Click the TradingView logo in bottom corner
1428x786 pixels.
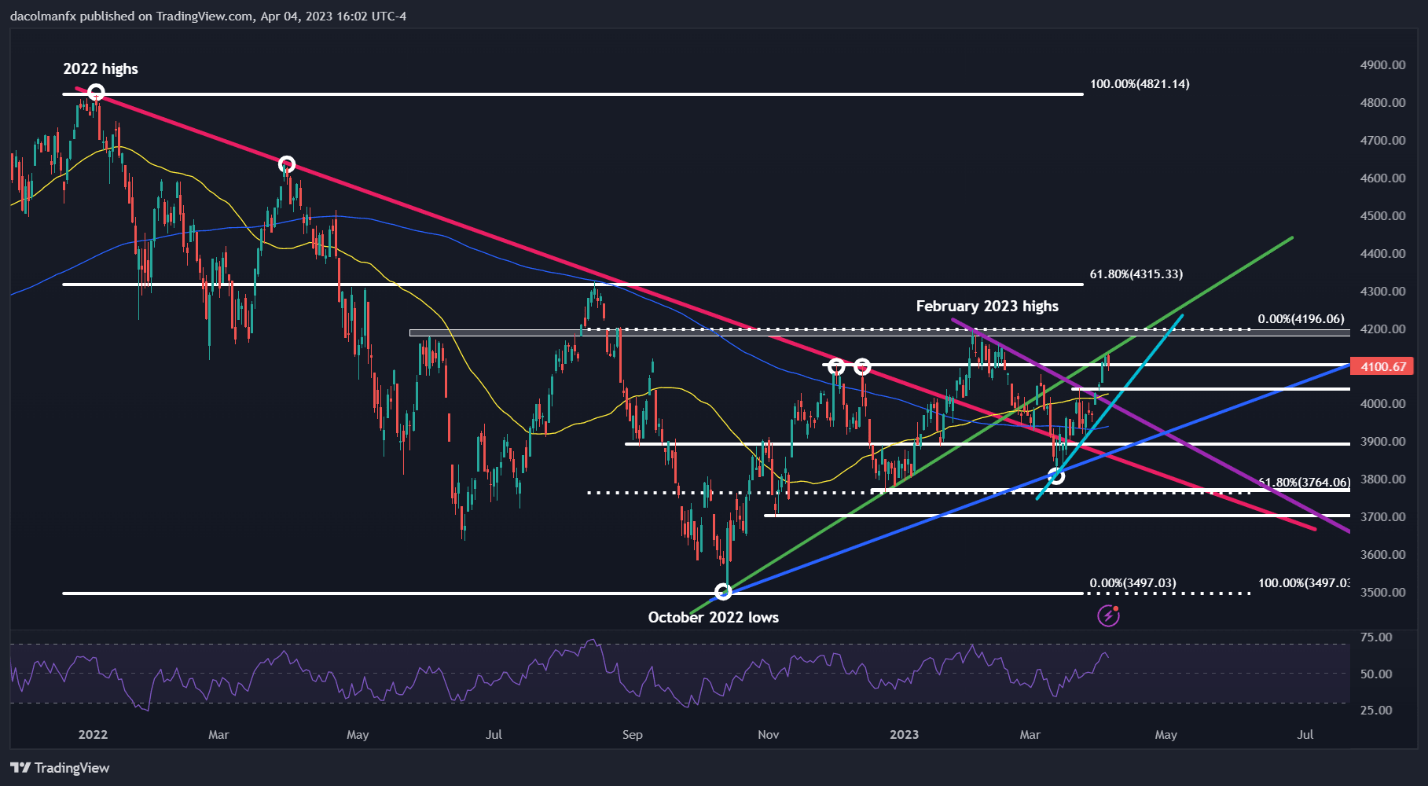tap(60, 768)
